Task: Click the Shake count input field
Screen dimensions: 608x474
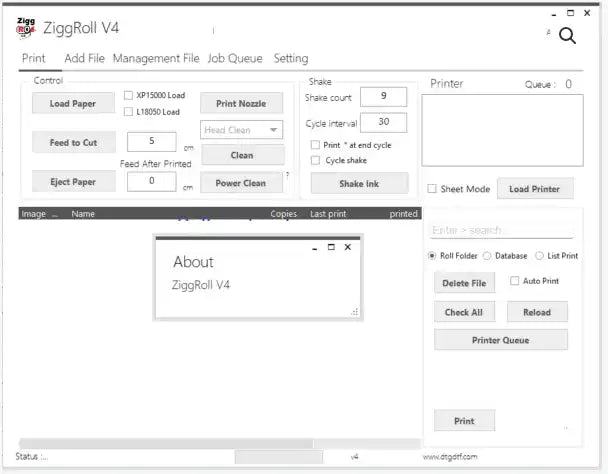Action: (x=383, y=96)
